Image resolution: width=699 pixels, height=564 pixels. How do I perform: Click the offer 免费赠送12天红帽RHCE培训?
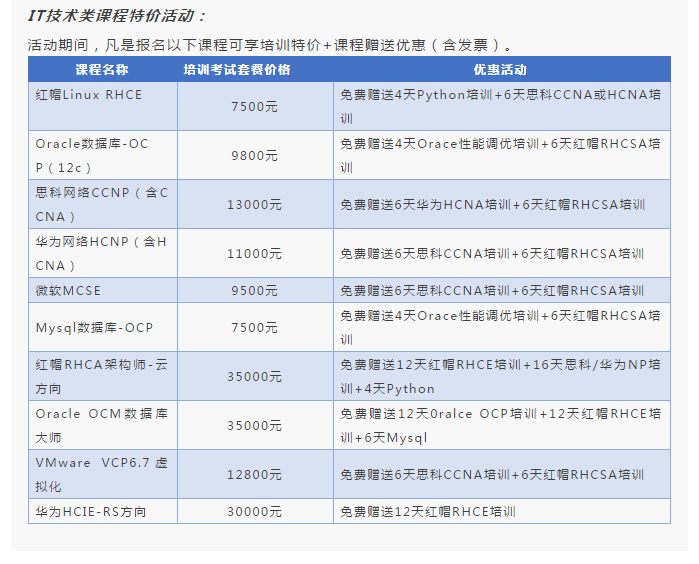[x=428, y=512]
